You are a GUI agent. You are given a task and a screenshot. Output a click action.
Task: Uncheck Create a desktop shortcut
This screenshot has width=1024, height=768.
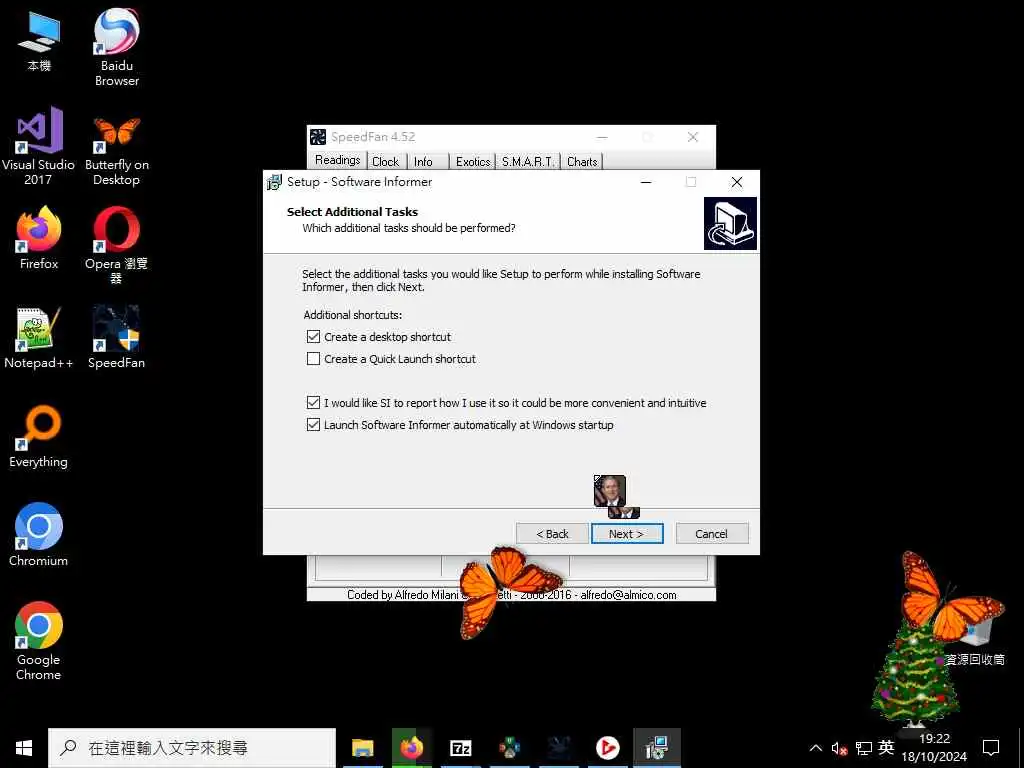click(x=313, y=337)
